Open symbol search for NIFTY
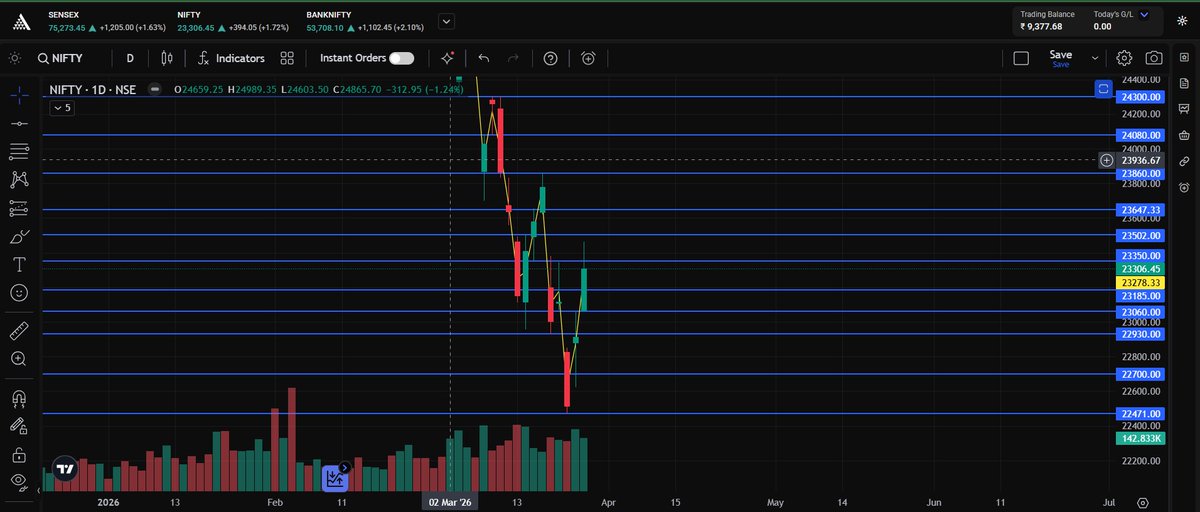The image size is (1200, 512). click(x=60, y=58)
